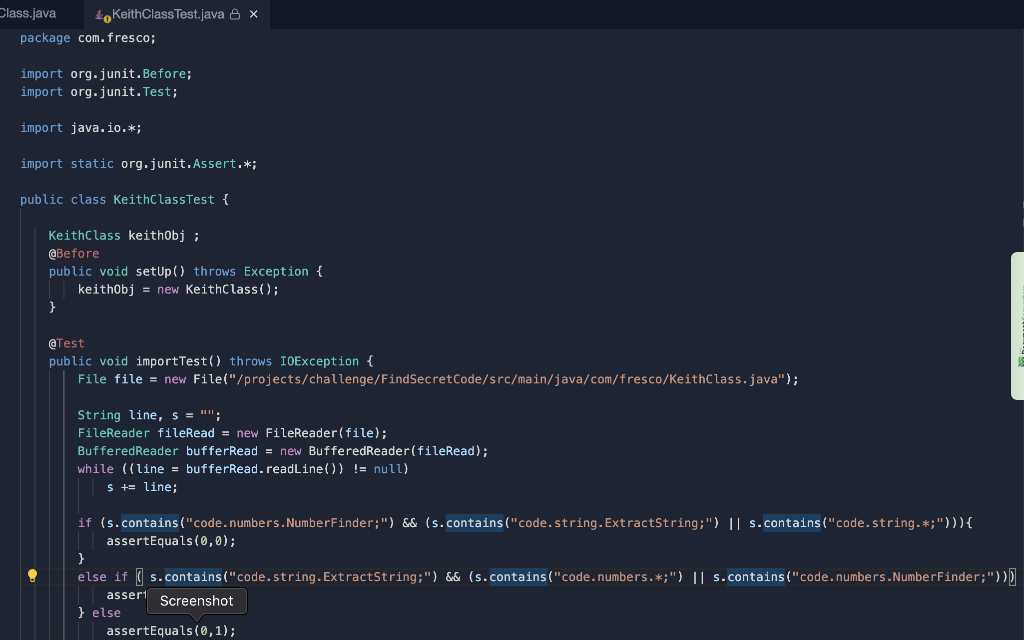This screenshot has width=1024, height=640.
Task: Click 'Assert' in the static import line
Action: click(x=214, y=163)
